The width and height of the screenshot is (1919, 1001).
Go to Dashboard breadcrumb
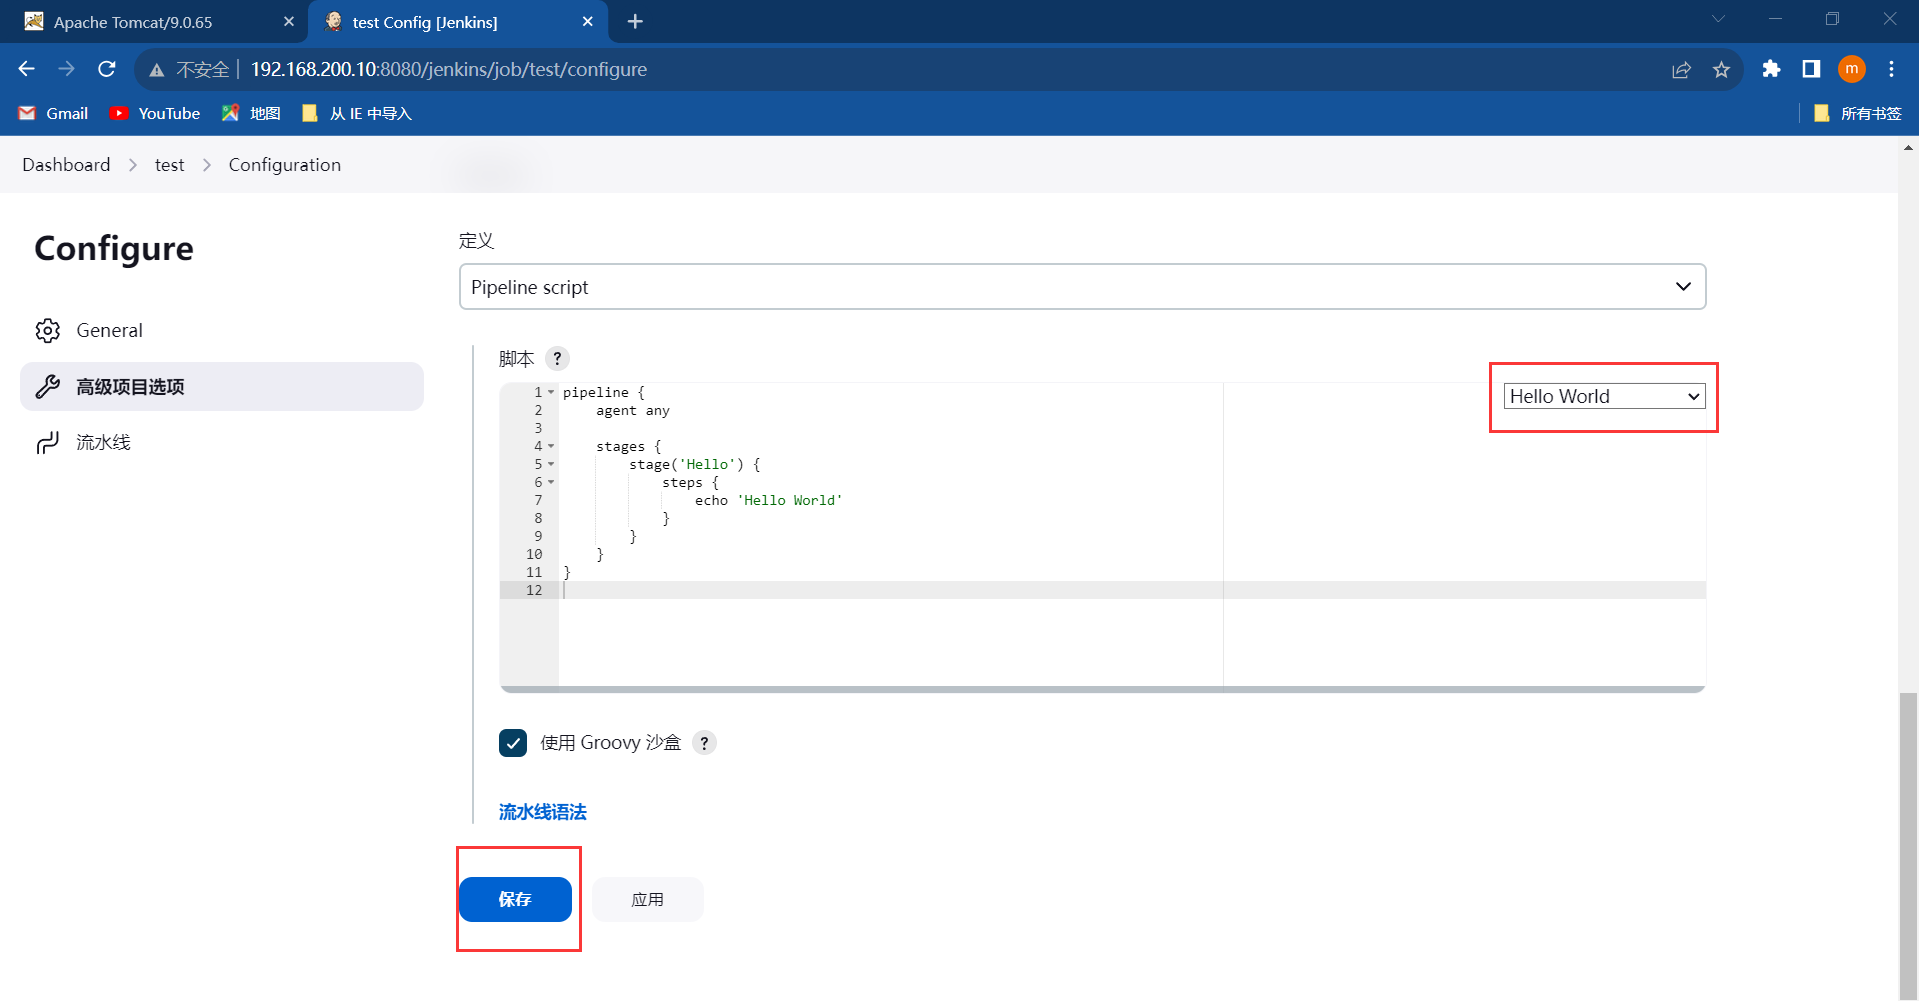(x=66, y=165)
